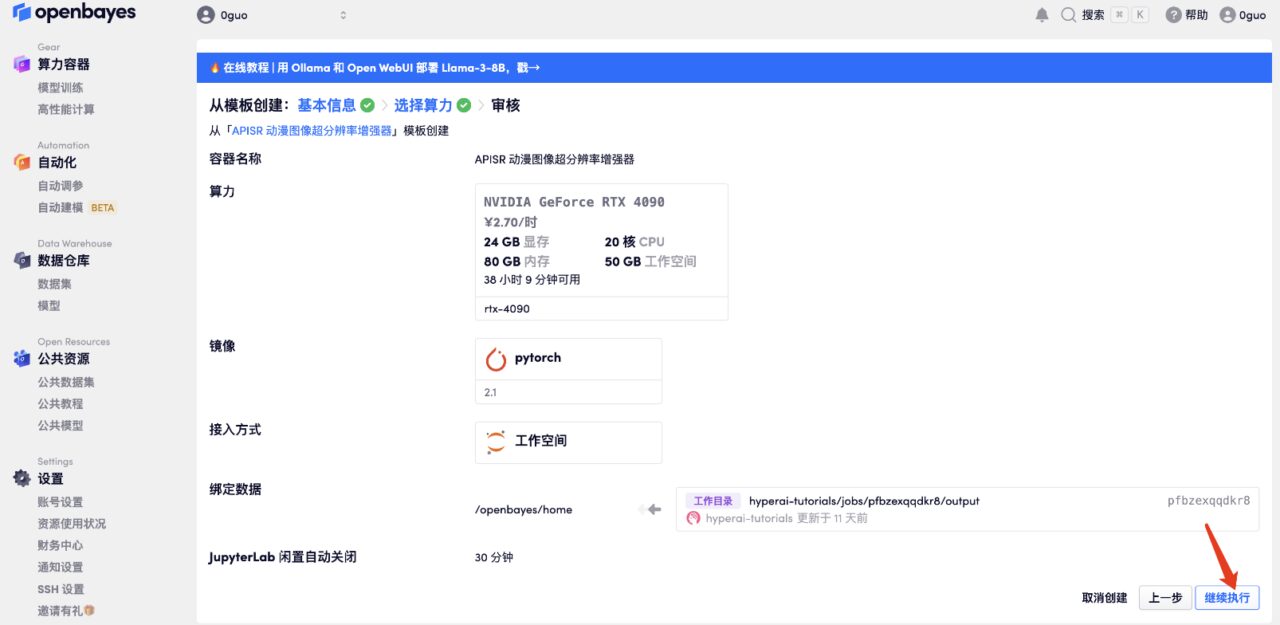Click 取消创建 to cancel creation
The image size is (1280, 625).
point(1104,598)
